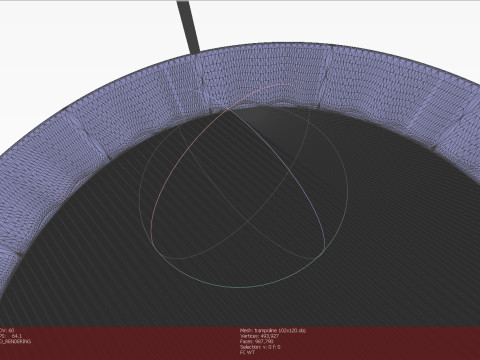Screen dimensions: 480x360
Task: Click the Vertices count line
Action: tap(259, 336)
